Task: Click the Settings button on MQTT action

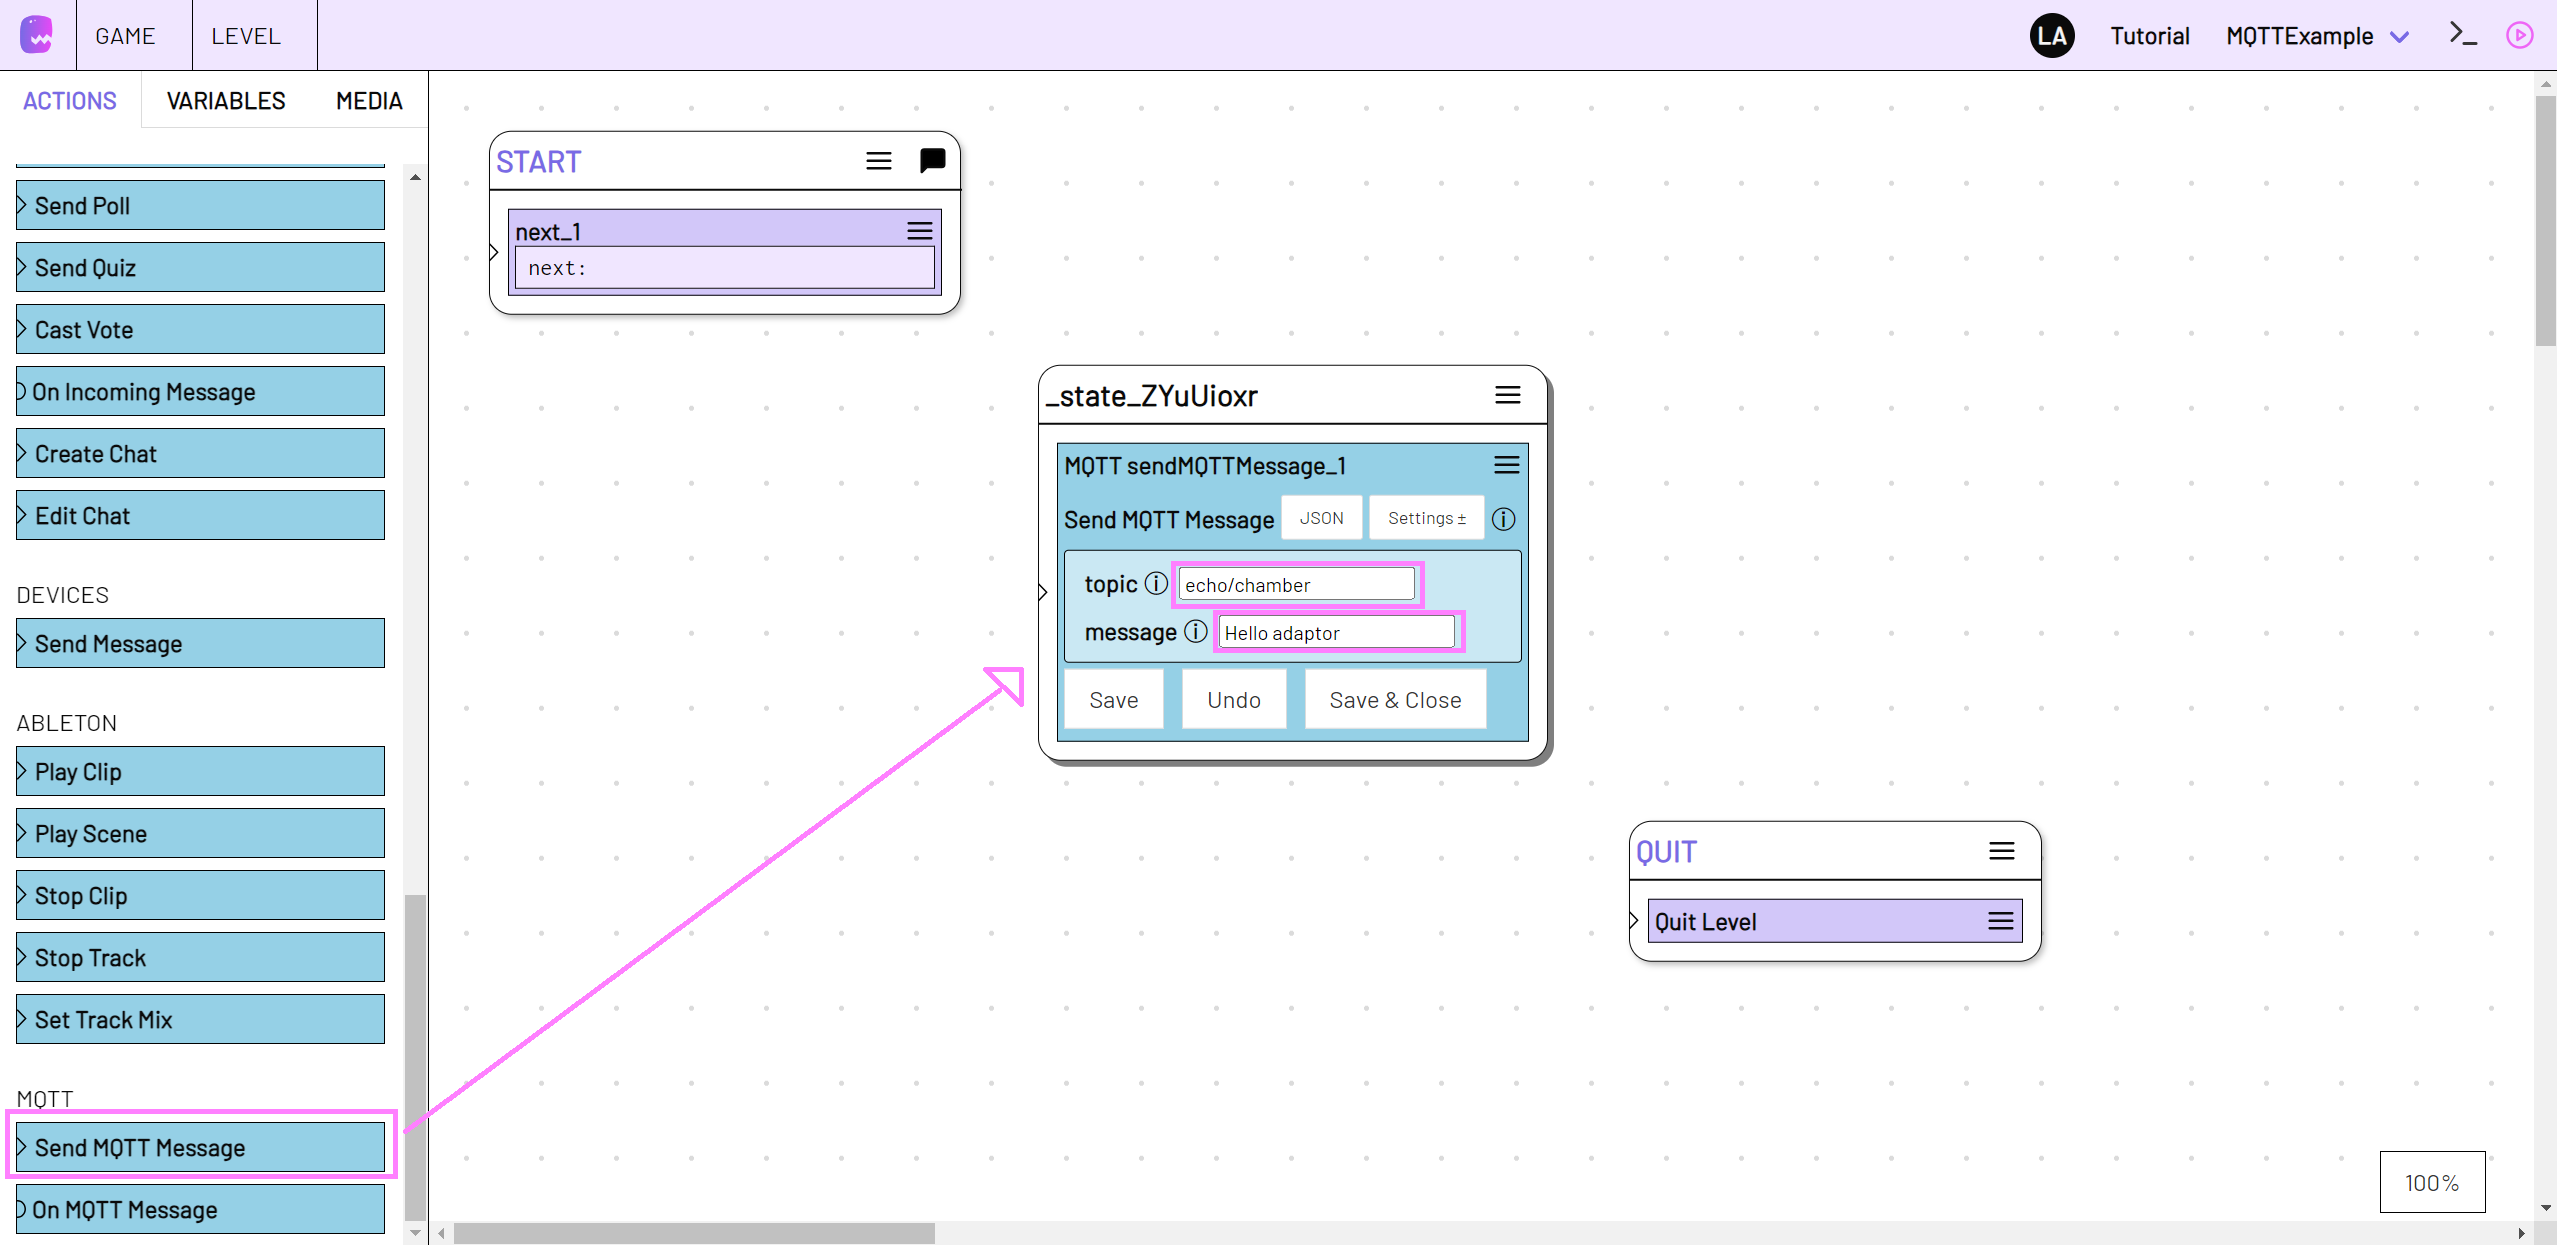Action: 1424,517
